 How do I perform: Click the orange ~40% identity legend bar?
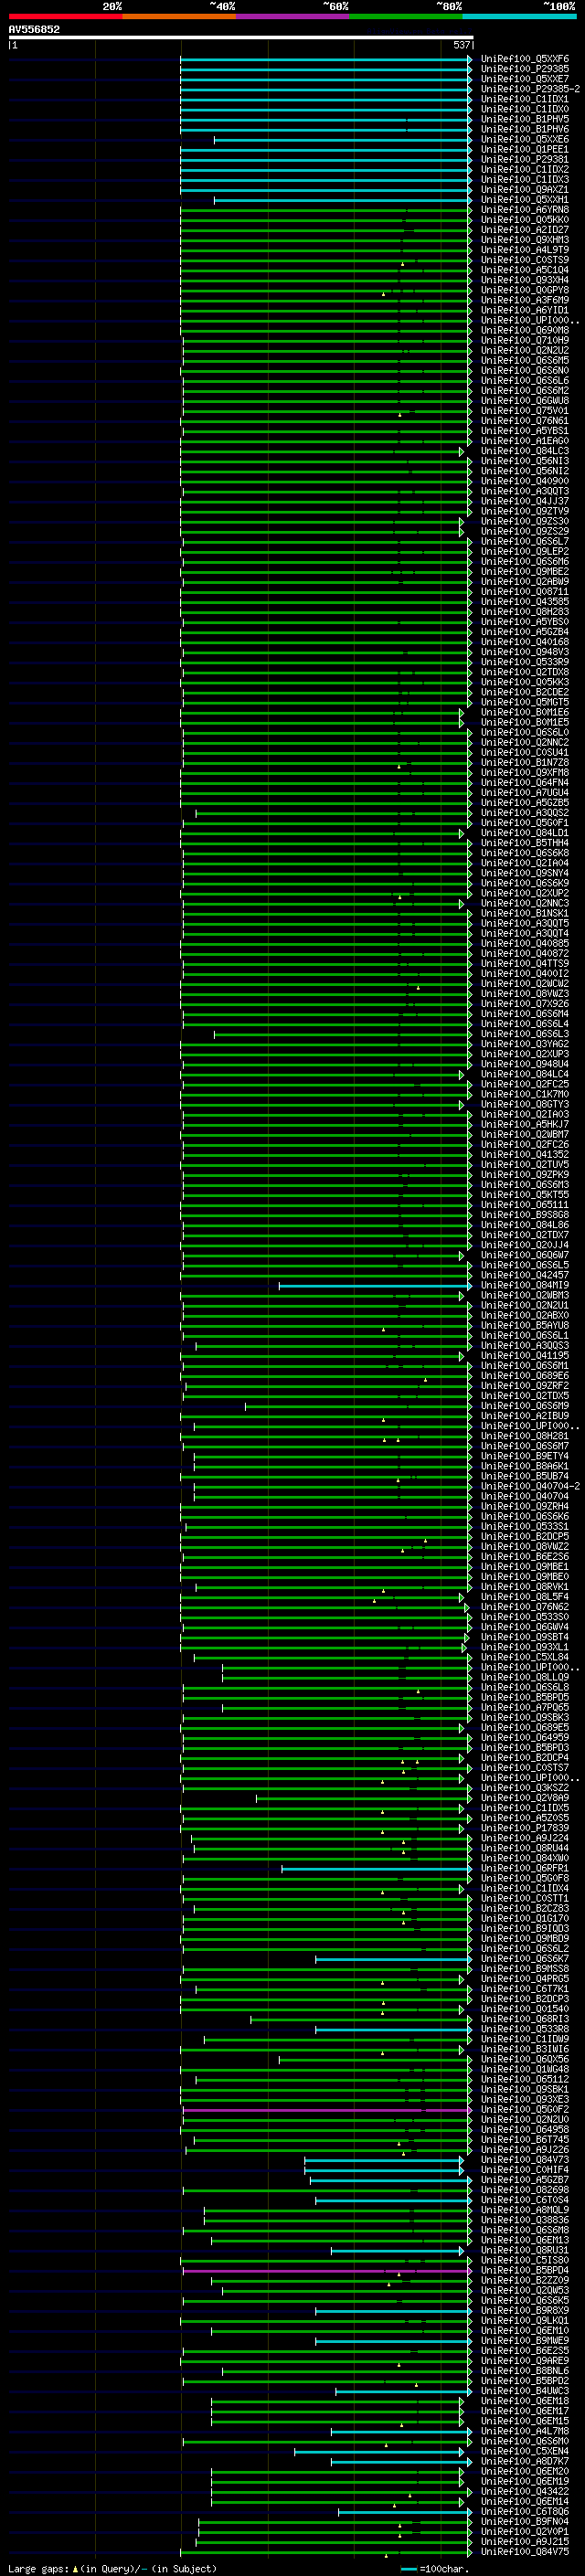179,16
